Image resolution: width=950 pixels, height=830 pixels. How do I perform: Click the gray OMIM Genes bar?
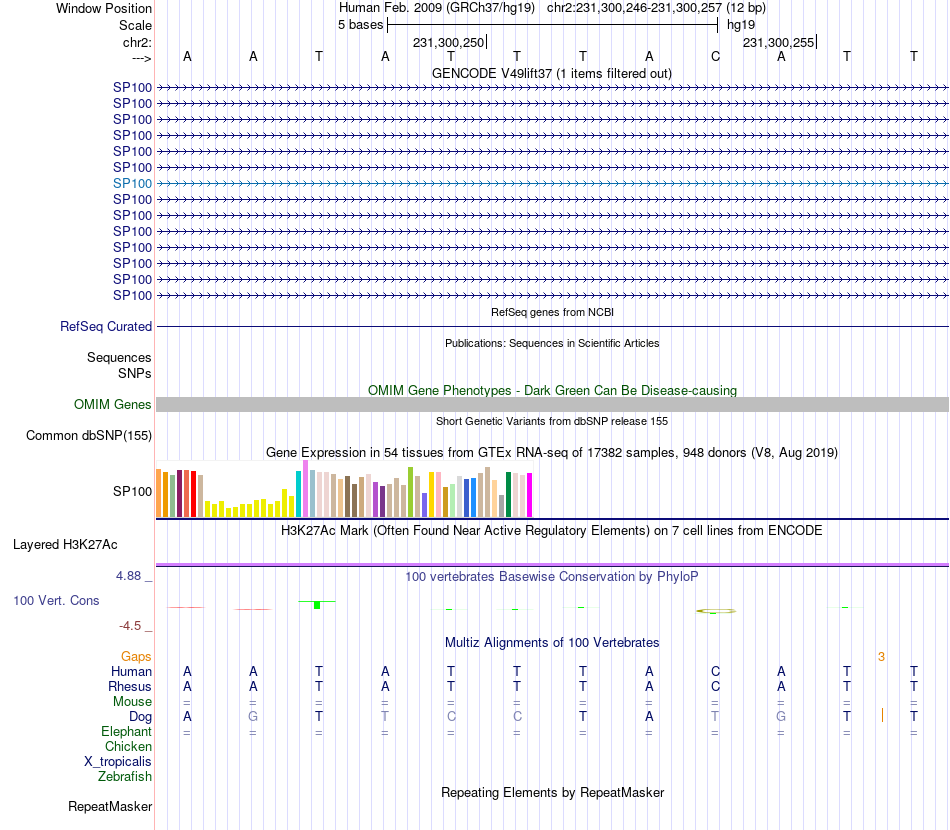tap(552, 405)
